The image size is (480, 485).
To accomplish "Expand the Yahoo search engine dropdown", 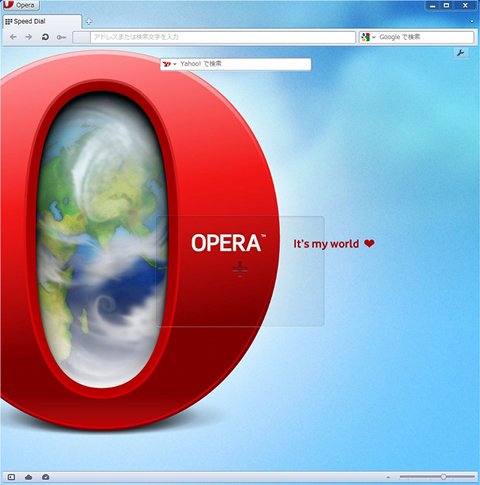I will tap(170, 64).
